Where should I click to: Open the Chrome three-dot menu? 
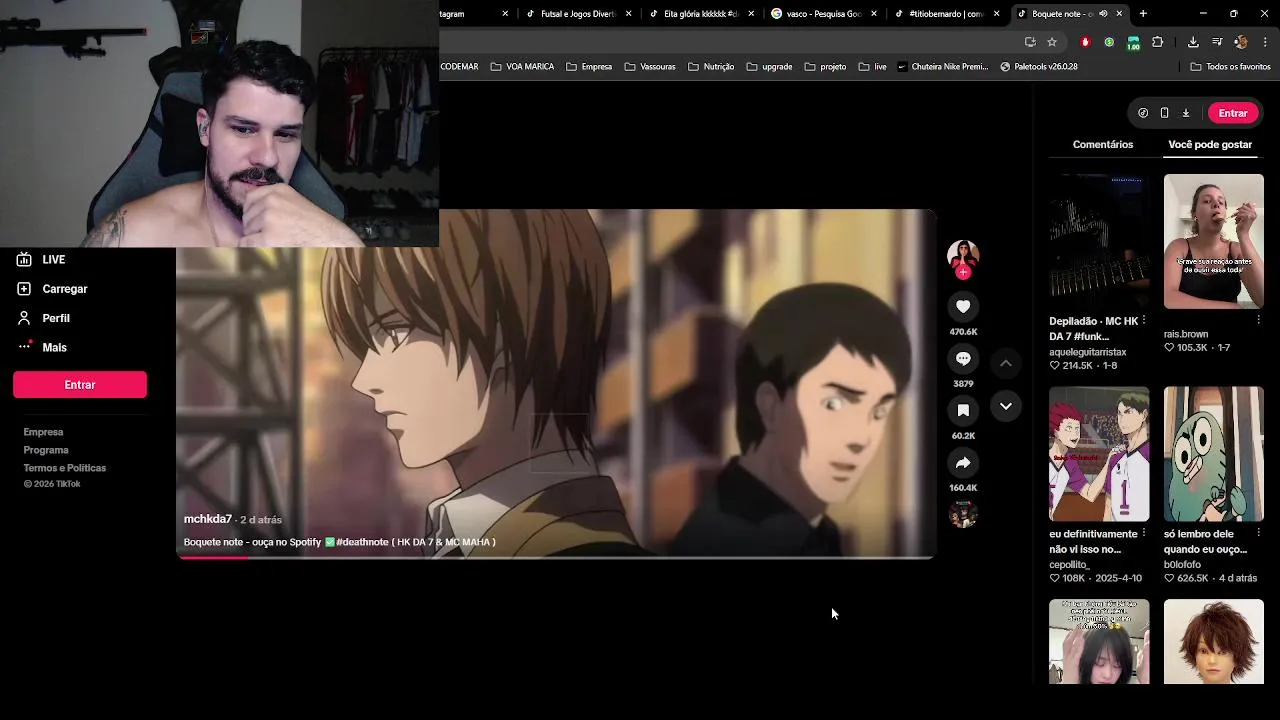(x=1266, y=42)
